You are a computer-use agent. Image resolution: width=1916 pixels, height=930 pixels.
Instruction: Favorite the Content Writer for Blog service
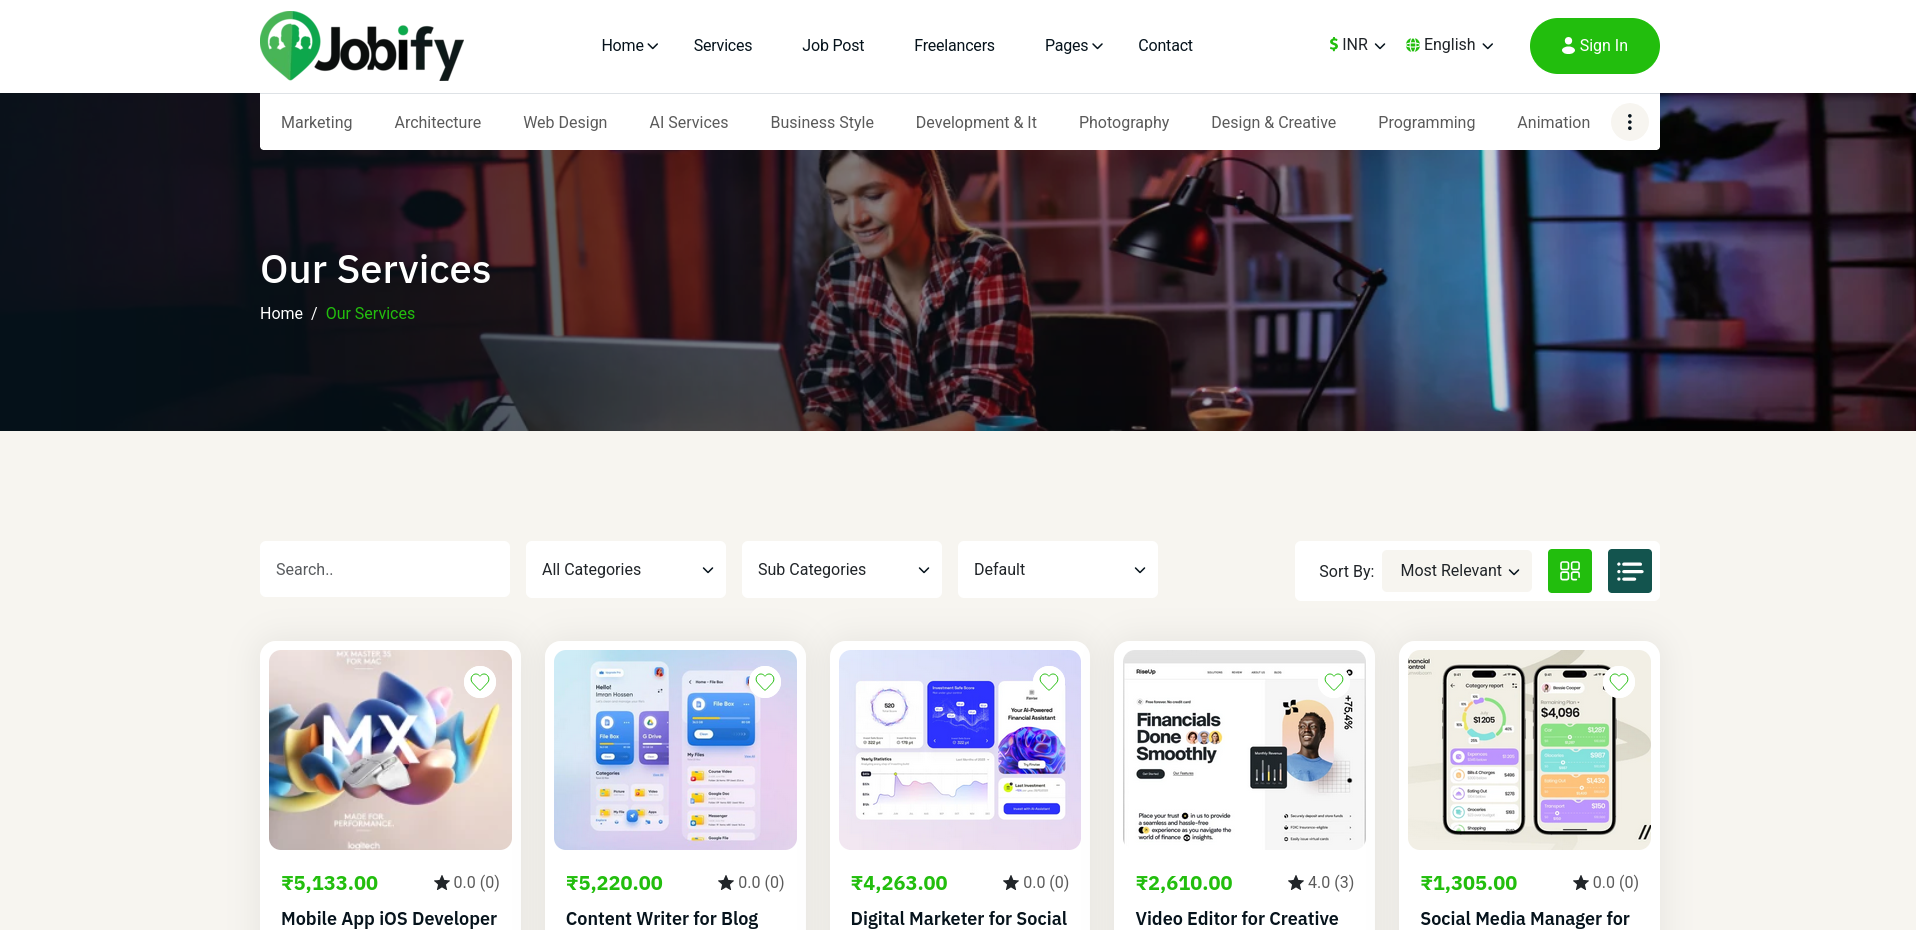coord(765,682)
